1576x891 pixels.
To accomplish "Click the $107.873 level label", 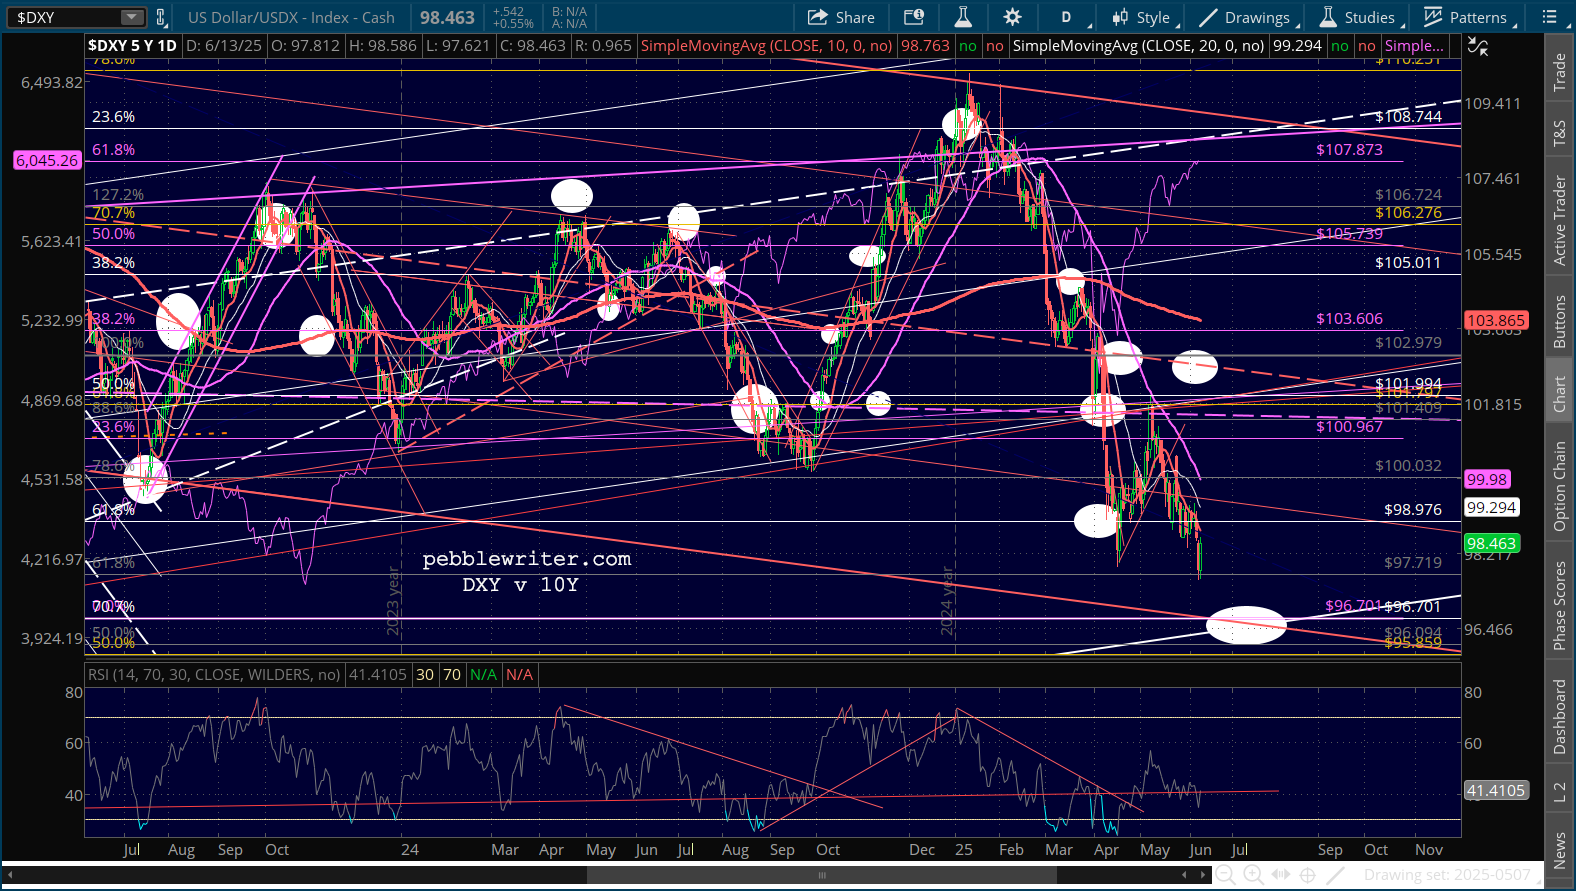I will [x=1349, y=150].
